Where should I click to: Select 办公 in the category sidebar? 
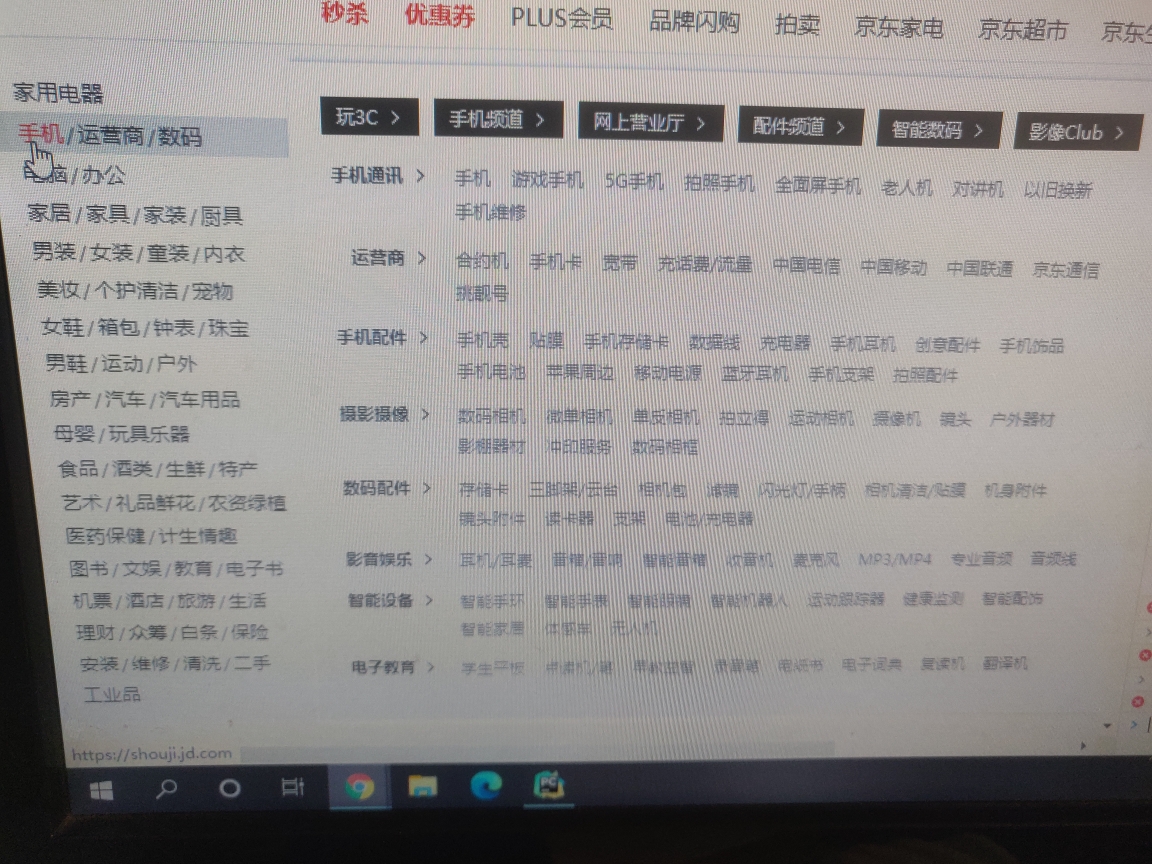pos(103,175)
